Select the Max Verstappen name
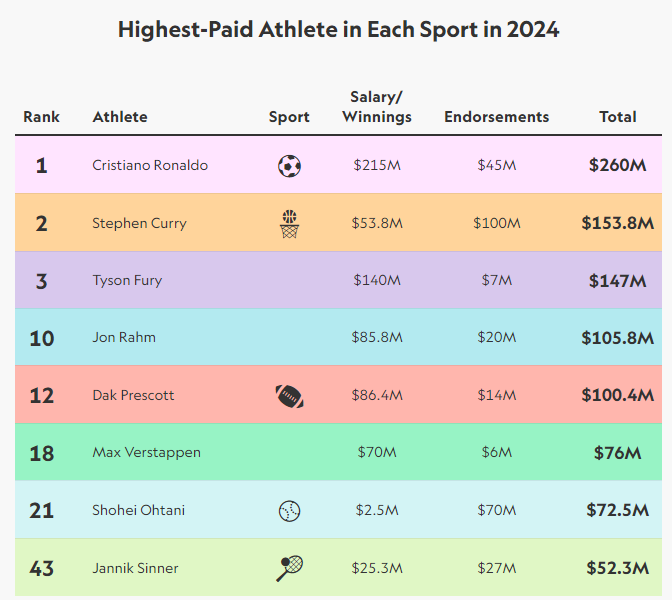The height and width of the screenshot is (600, 672). [x=146, y=453]
